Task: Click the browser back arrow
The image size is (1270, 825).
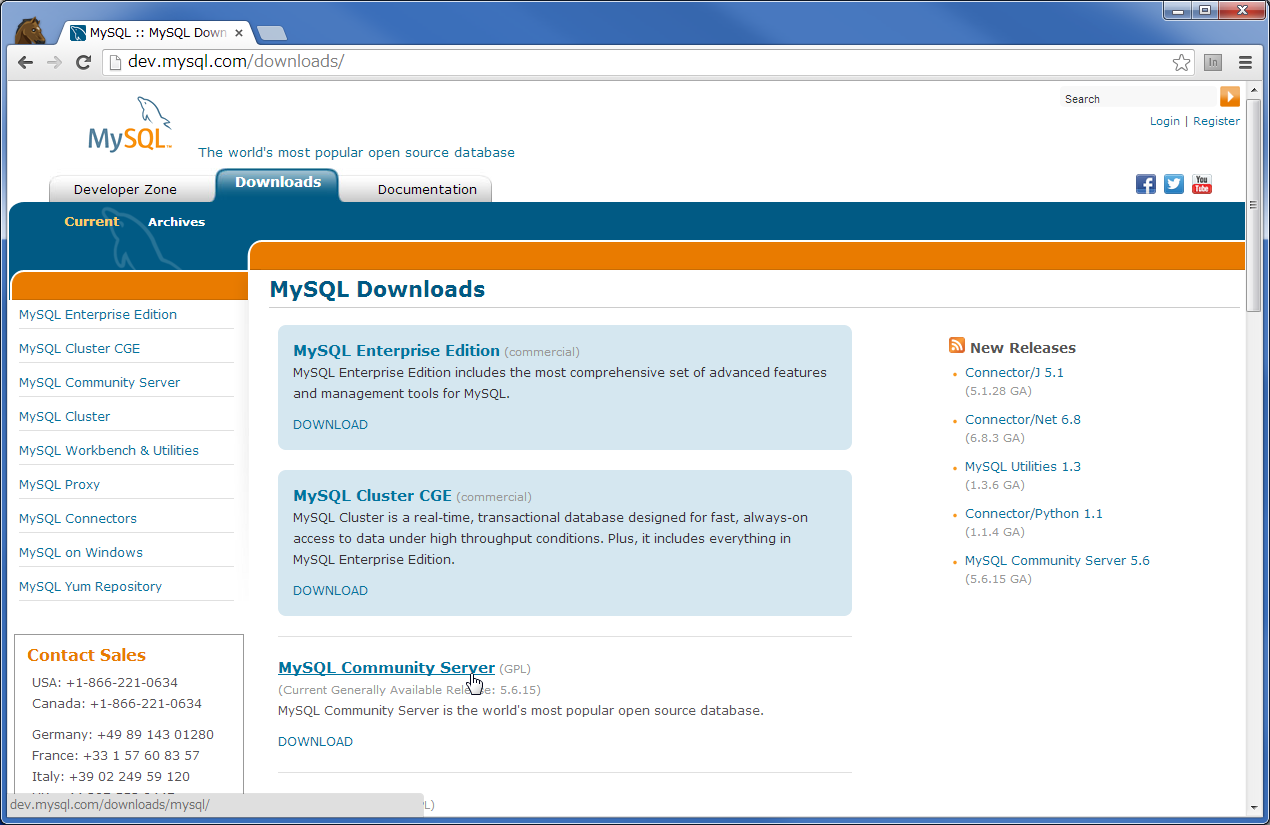Action: 26,62
